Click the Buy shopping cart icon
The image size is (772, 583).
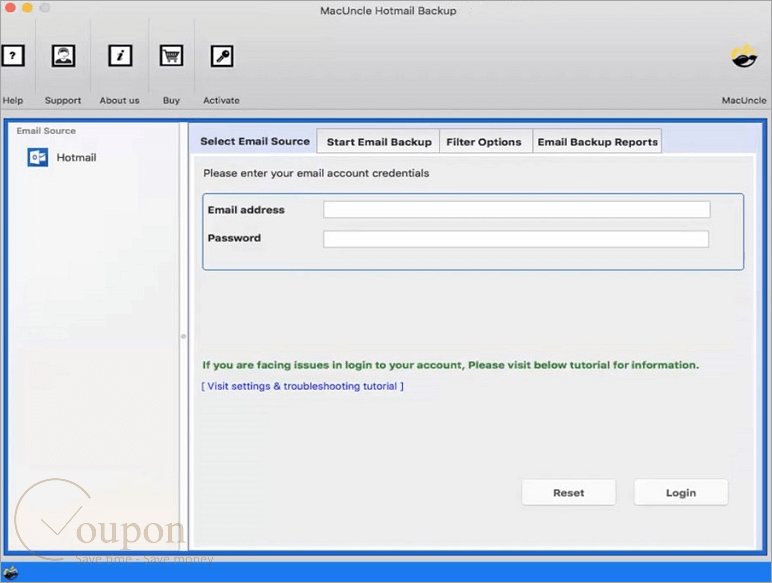pos(171,56)
